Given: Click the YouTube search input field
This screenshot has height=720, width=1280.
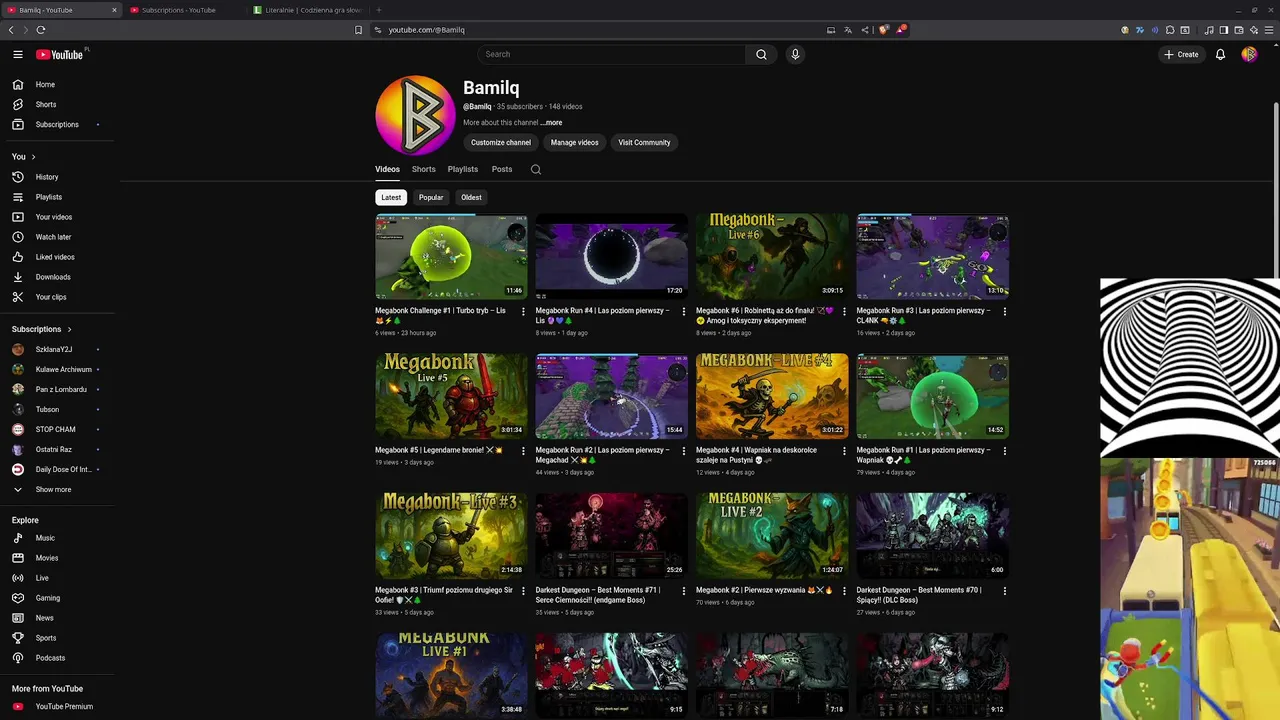Looking at the screenshot, I should (x=611, y=54).
